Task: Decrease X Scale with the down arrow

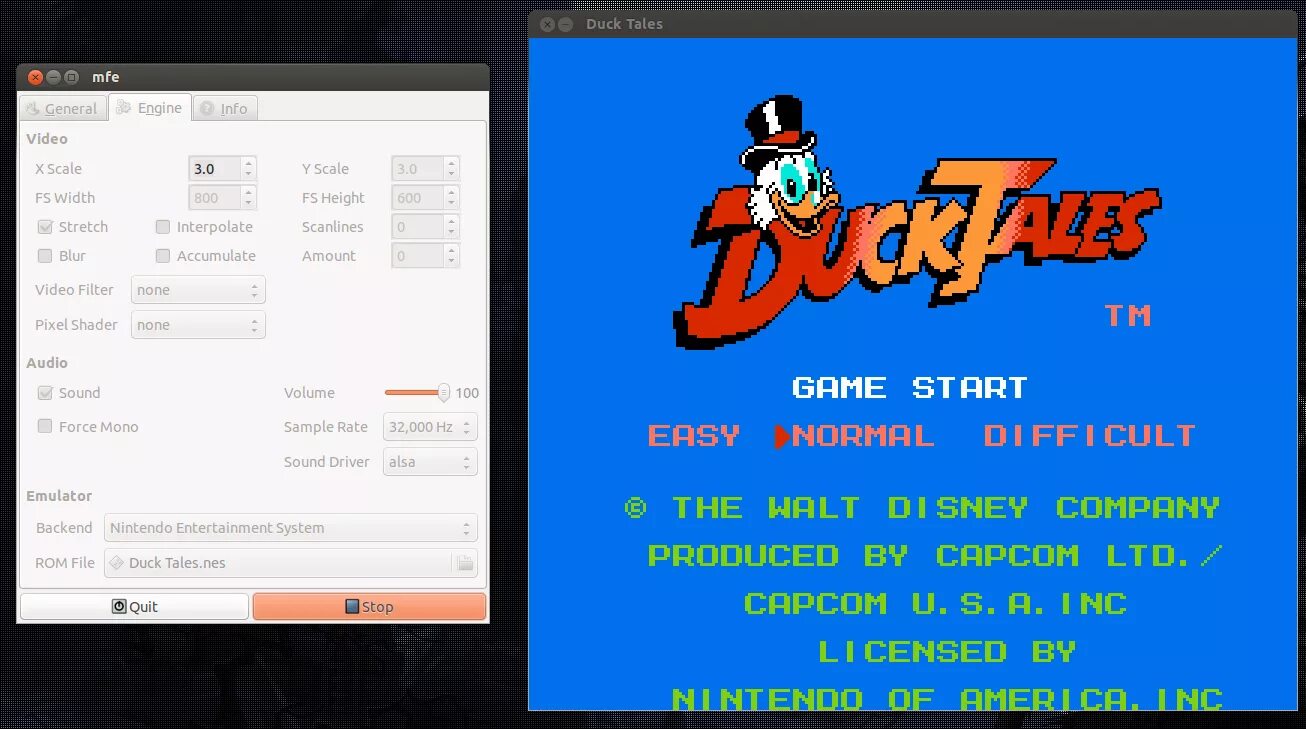Action: click(x=249, y=175)
